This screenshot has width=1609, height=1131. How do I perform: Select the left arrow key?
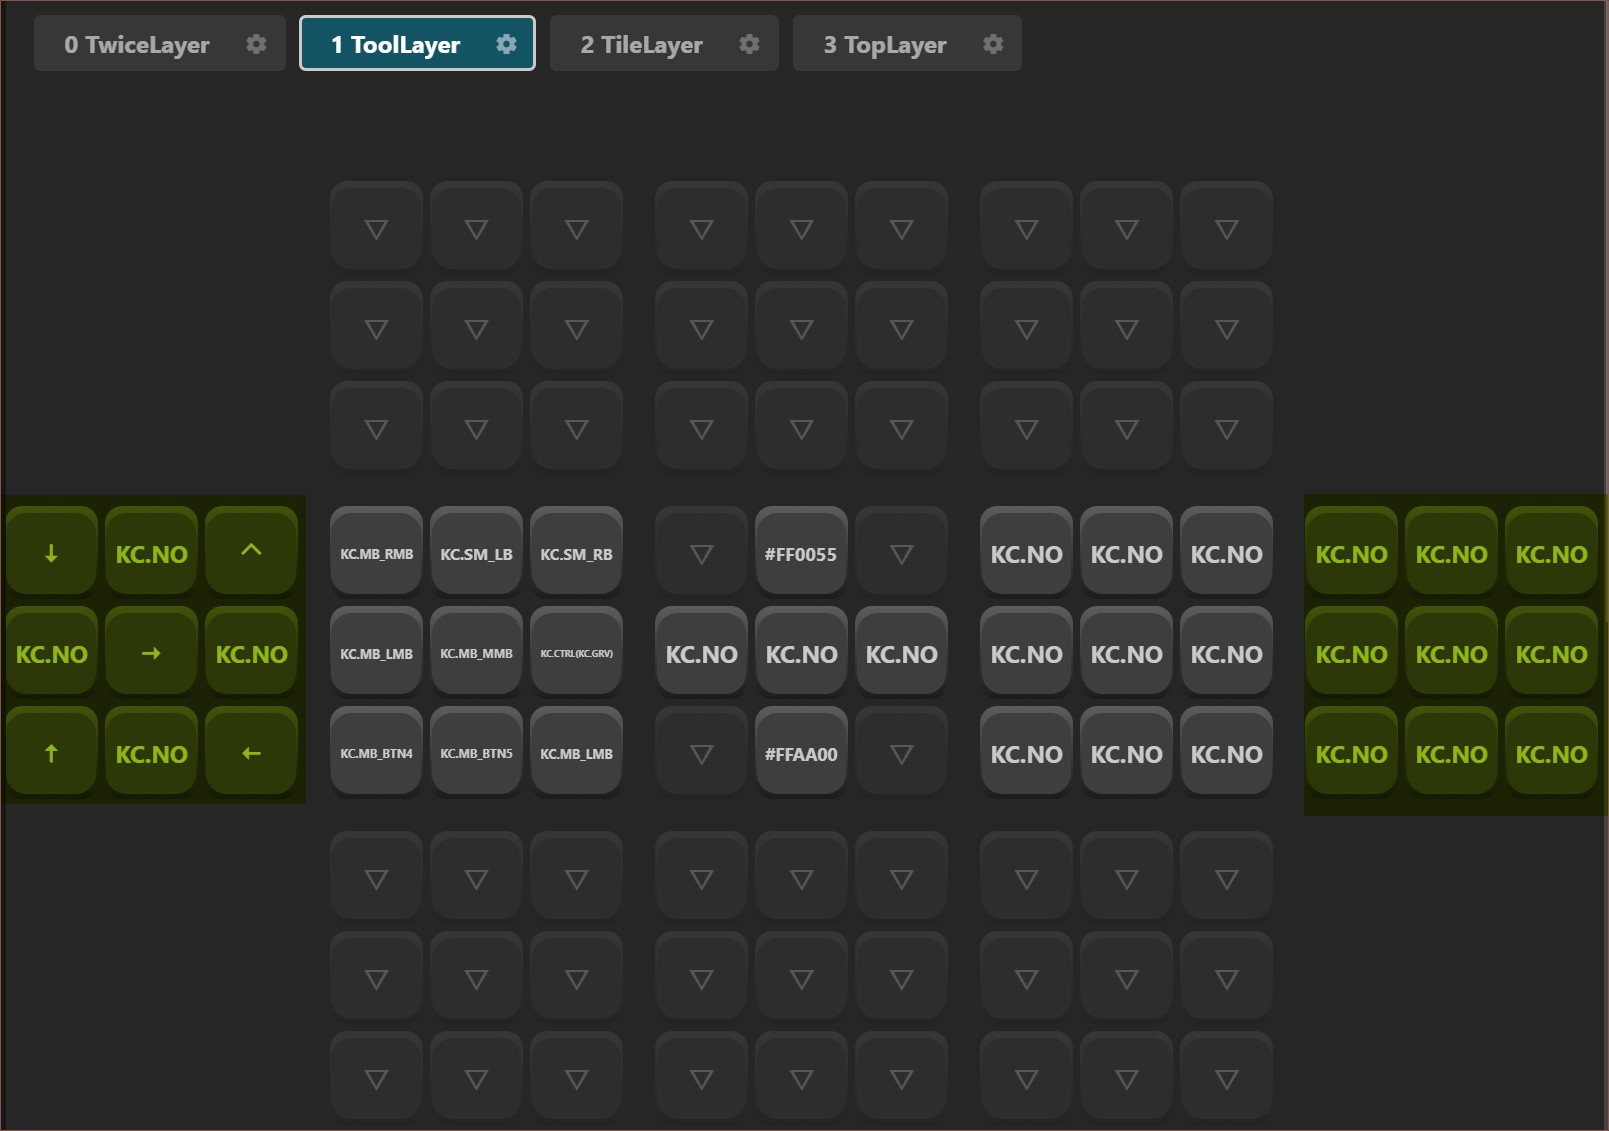(x=251, y=753)
